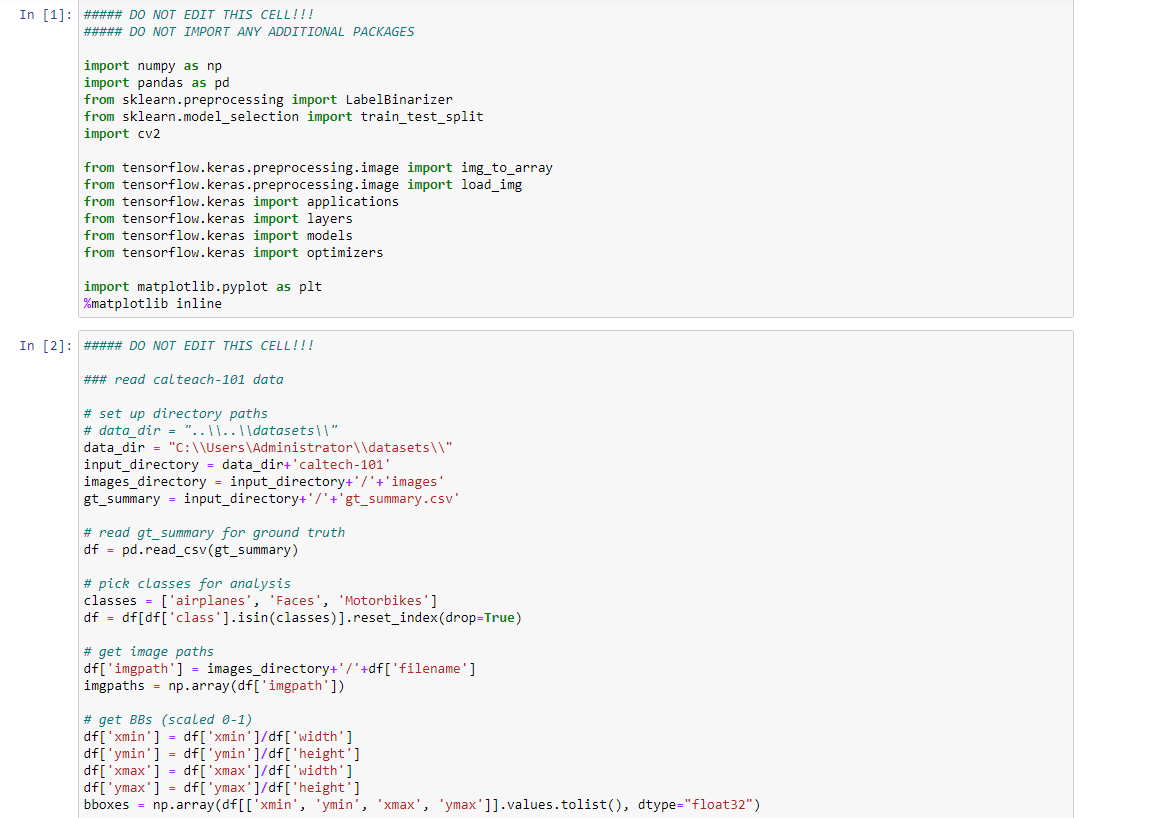Screen dimensions: 1152x818
Task: Click the 'get image paths' comment
Action: coord(149,650)
